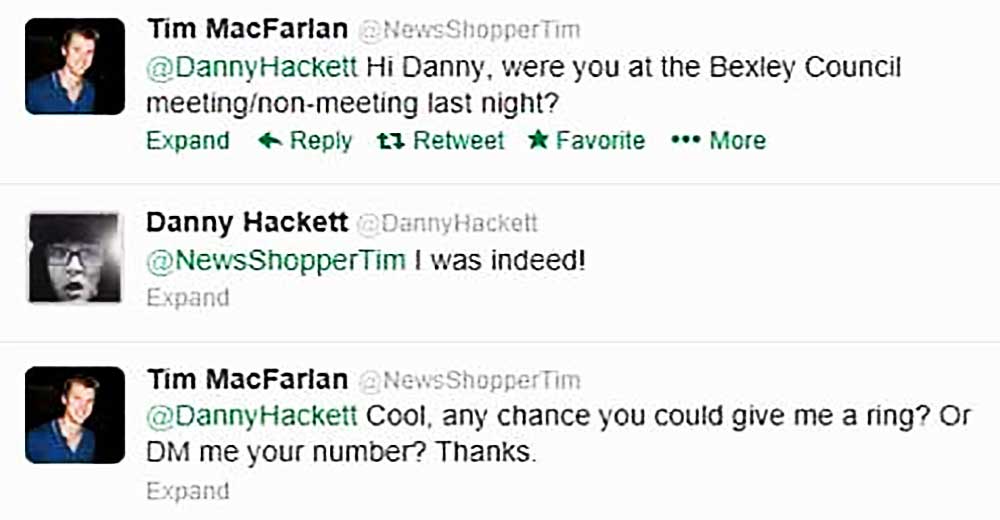Click the Danny Hackett display name
Screen dimensions: 1000x520
(x=247, y=221)
